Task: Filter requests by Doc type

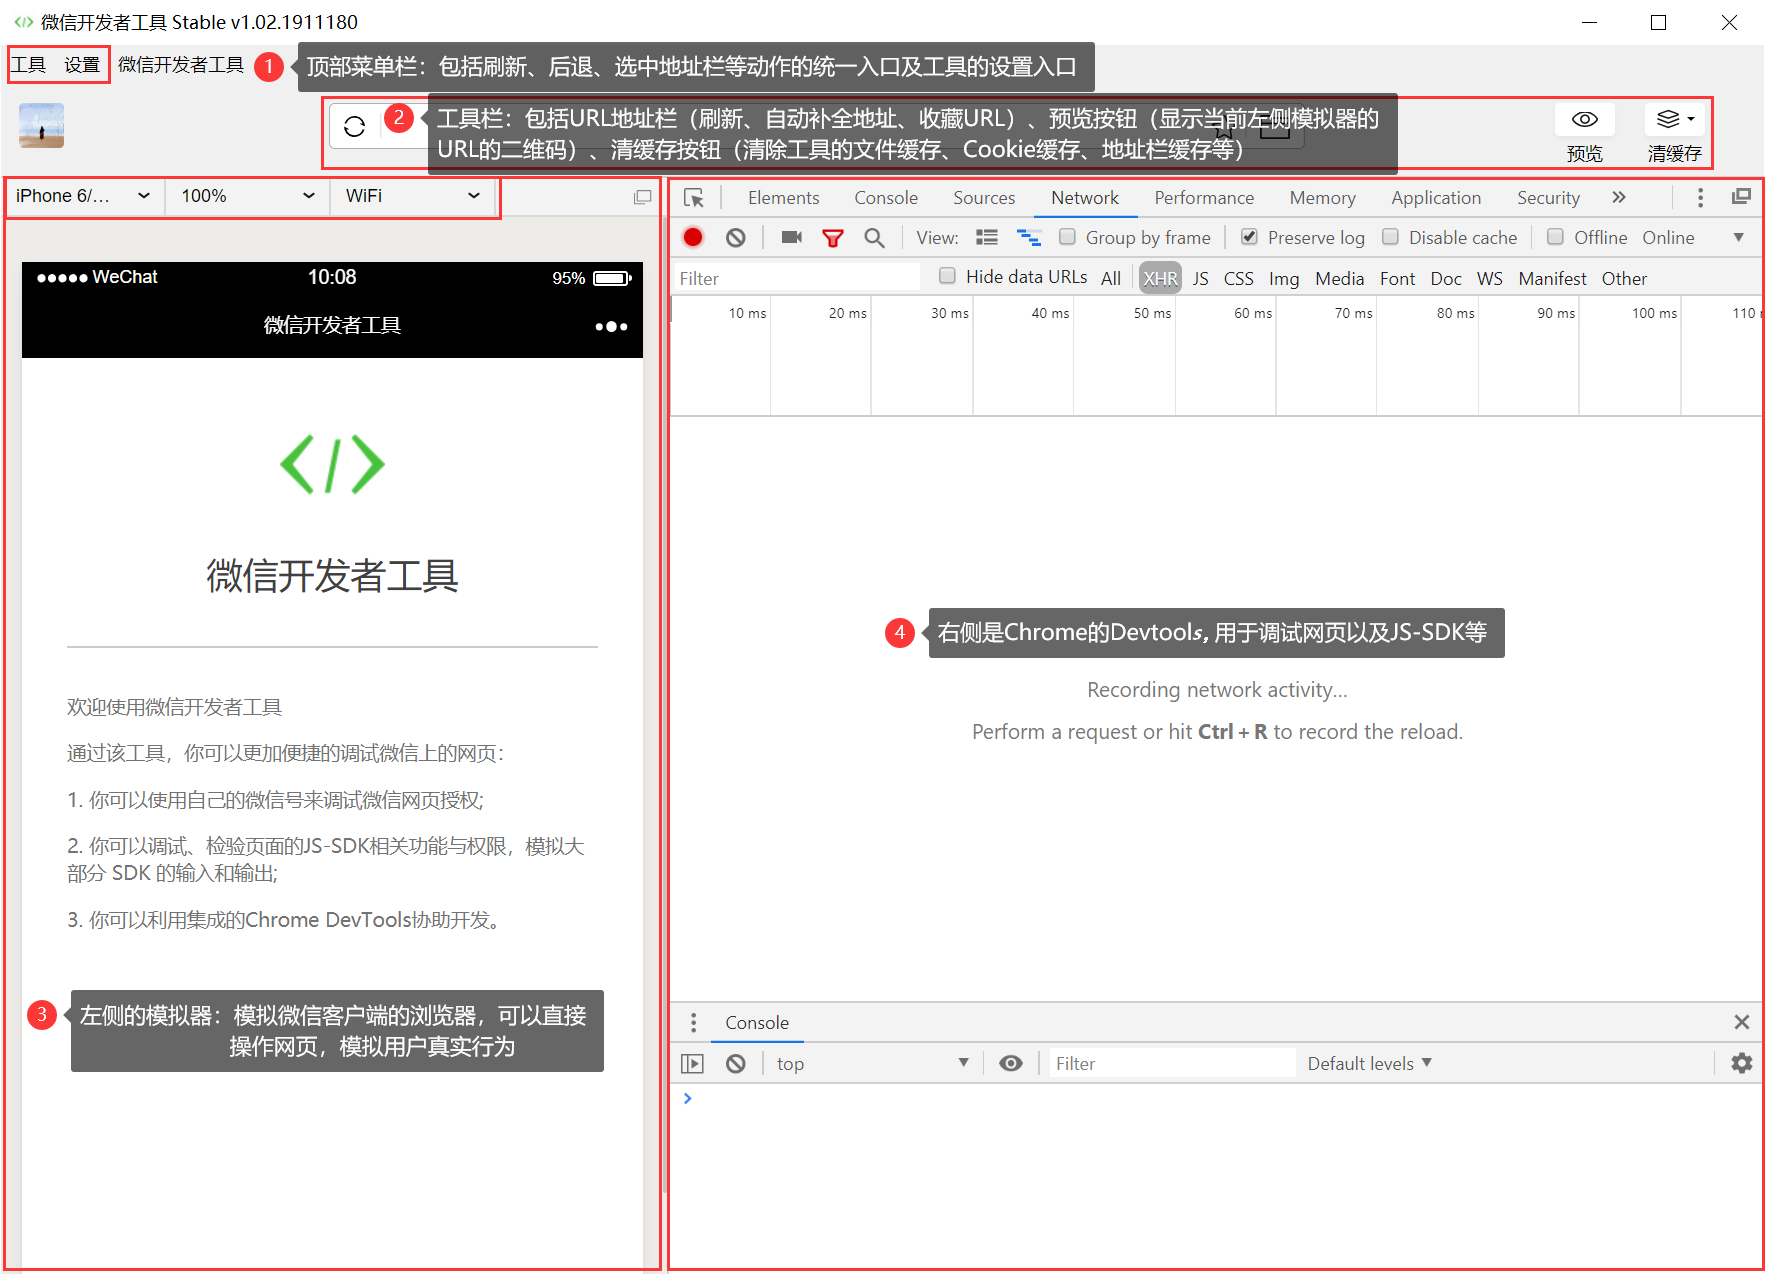Action: pos(1446,279)
